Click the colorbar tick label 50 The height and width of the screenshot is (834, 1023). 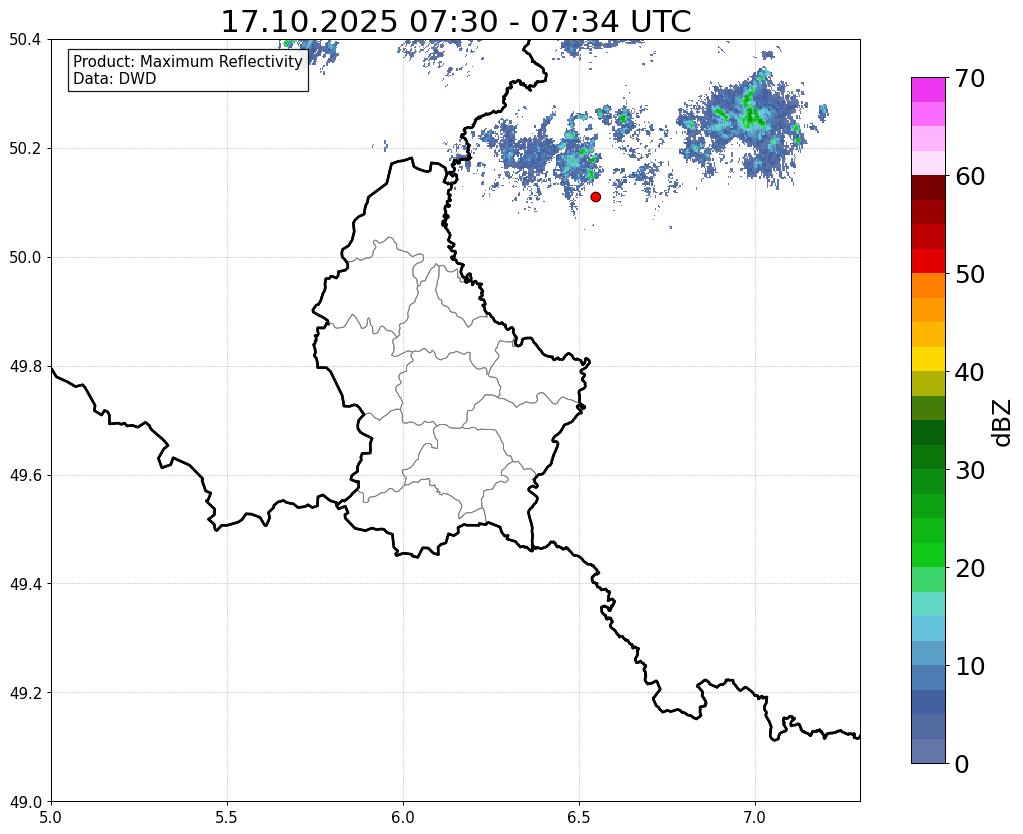point(970,274)
